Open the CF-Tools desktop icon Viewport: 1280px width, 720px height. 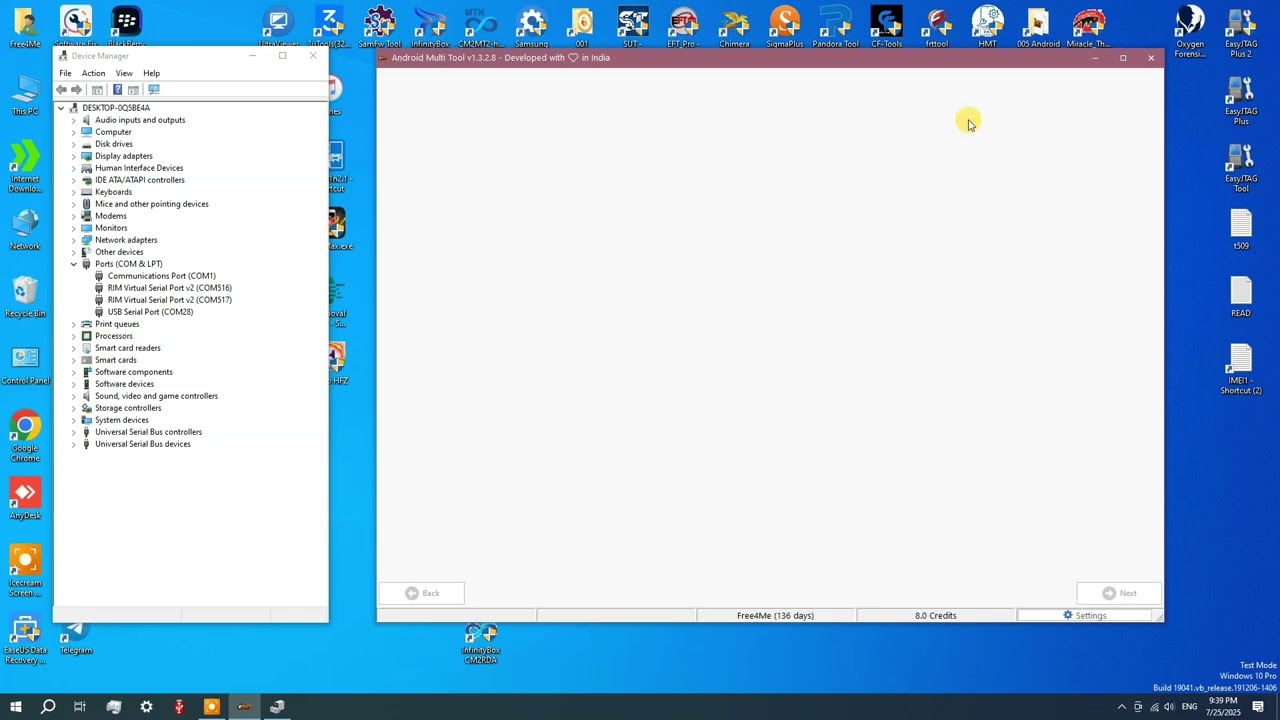point(886,28)
